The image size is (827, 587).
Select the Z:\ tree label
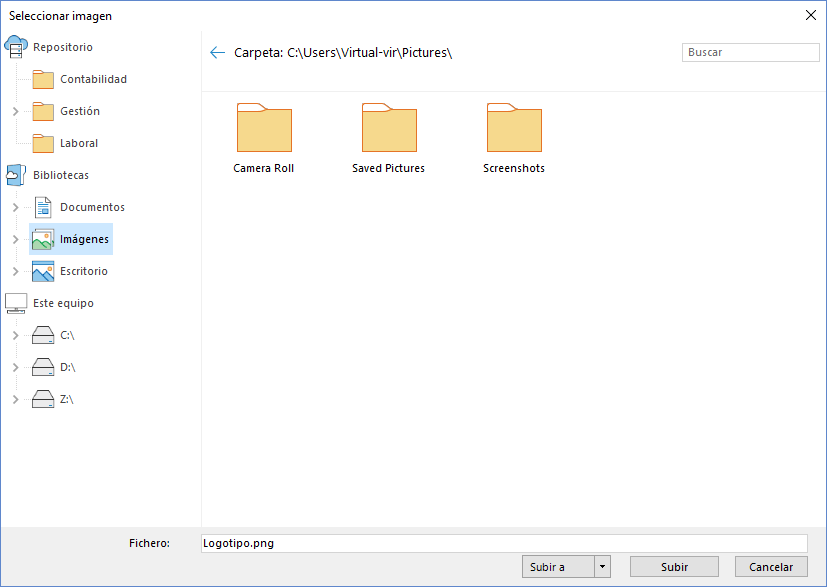click(x=66, y=399)
